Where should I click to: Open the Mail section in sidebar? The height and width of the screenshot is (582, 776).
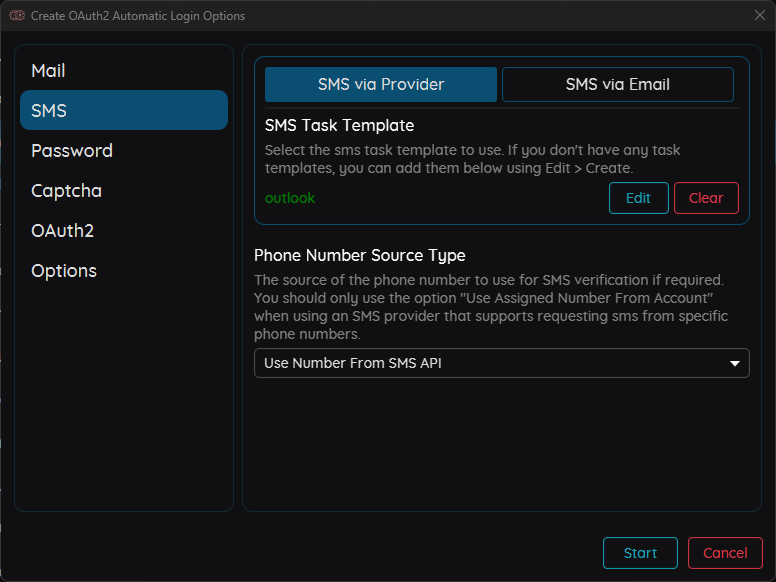coord(48,71)
